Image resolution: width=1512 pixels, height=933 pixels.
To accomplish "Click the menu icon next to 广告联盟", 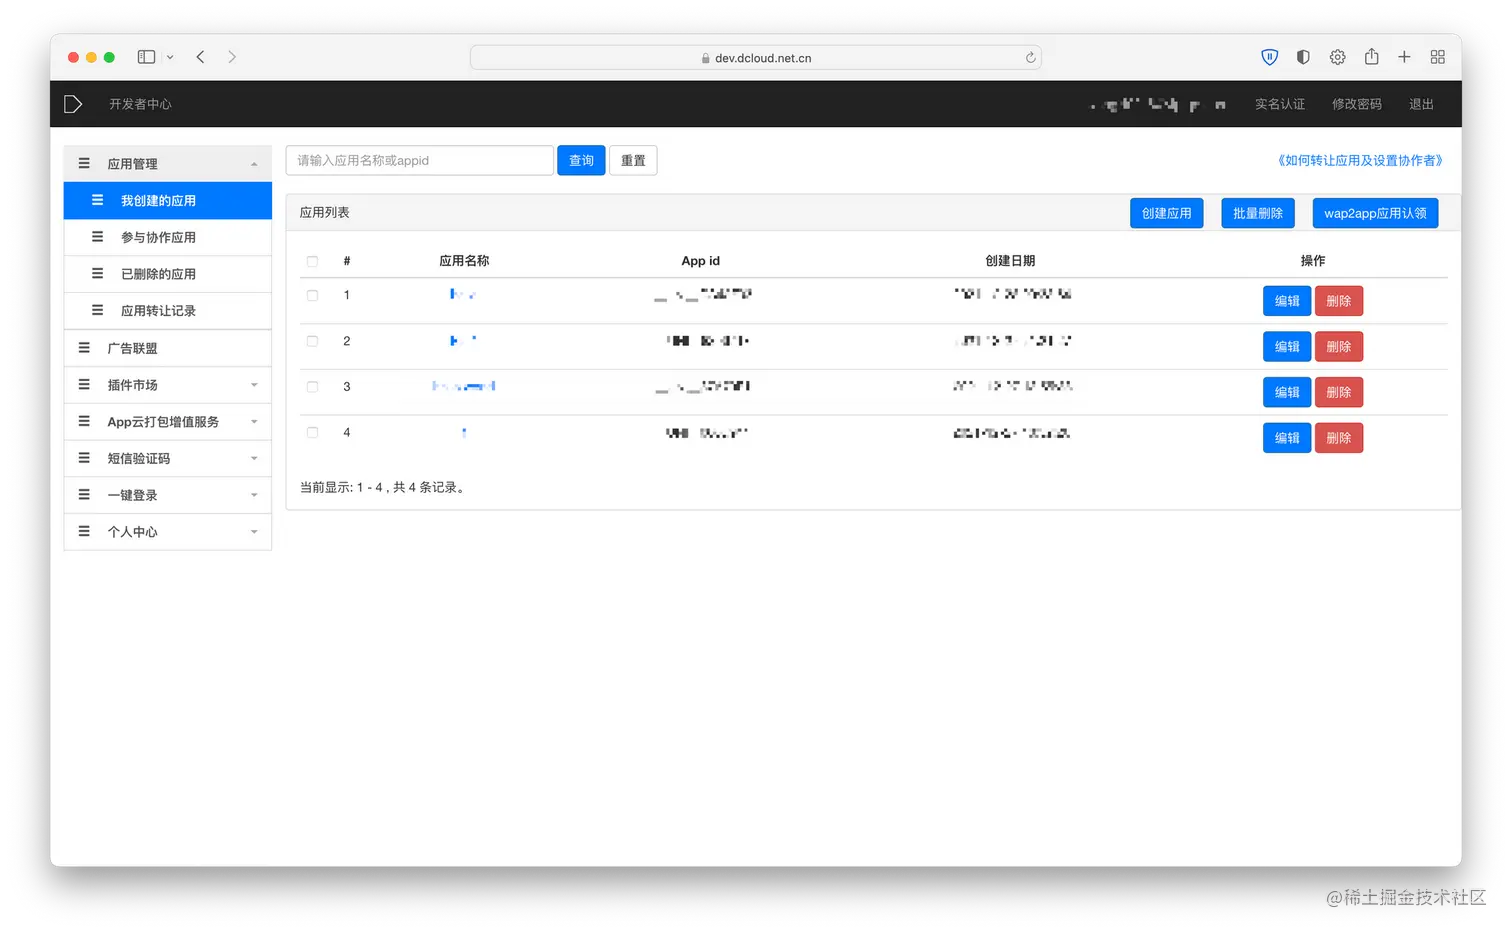I will [x=84, y=347].
